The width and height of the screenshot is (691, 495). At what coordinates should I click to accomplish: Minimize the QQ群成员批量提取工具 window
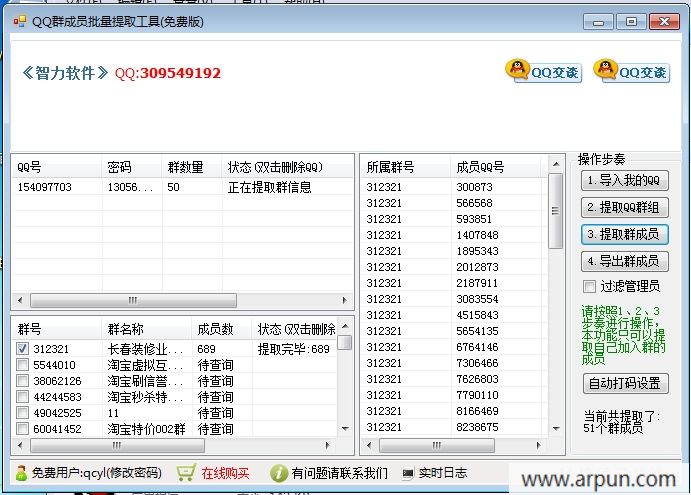598,22
